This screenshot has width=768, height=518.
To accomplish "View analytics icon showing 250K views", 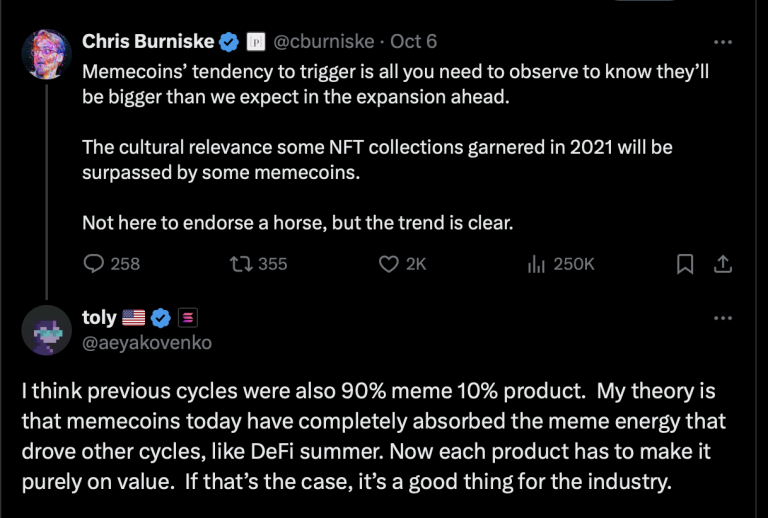I will 534,264.
